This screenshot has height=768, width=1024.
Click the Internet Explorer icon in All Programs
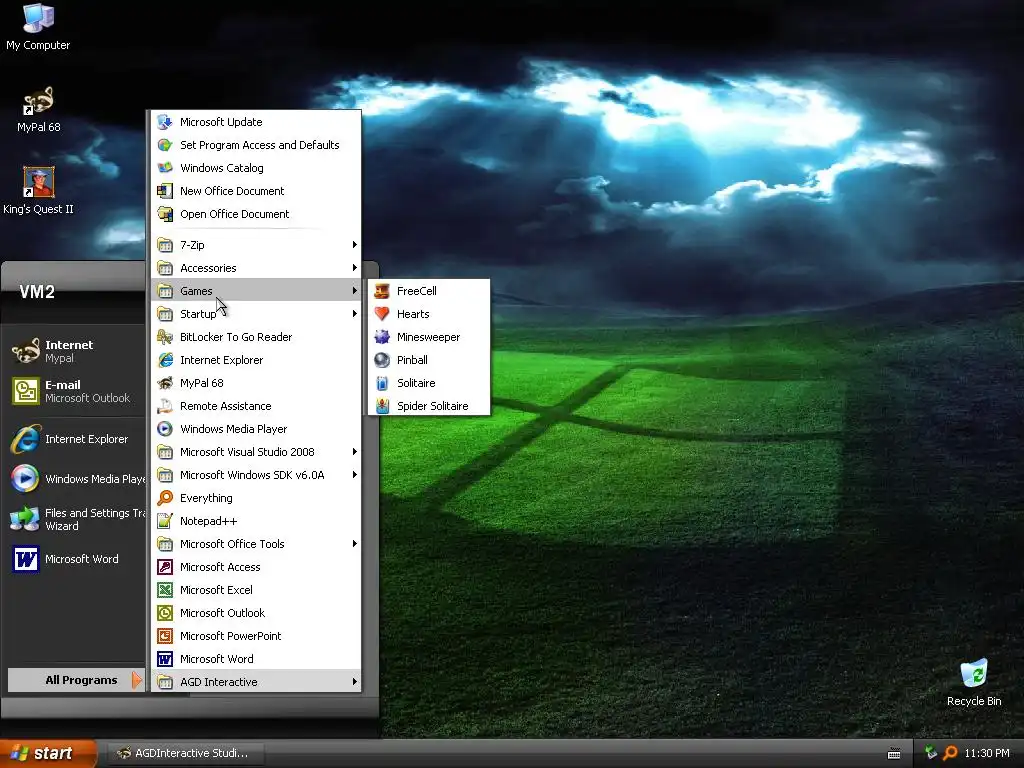(165, 360)
